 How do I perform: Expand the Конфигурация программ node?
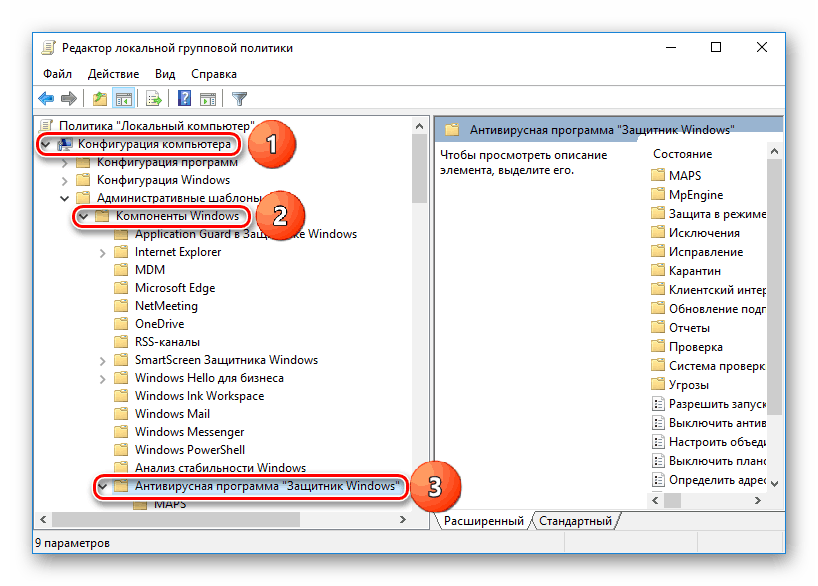[x=66, y=162]
